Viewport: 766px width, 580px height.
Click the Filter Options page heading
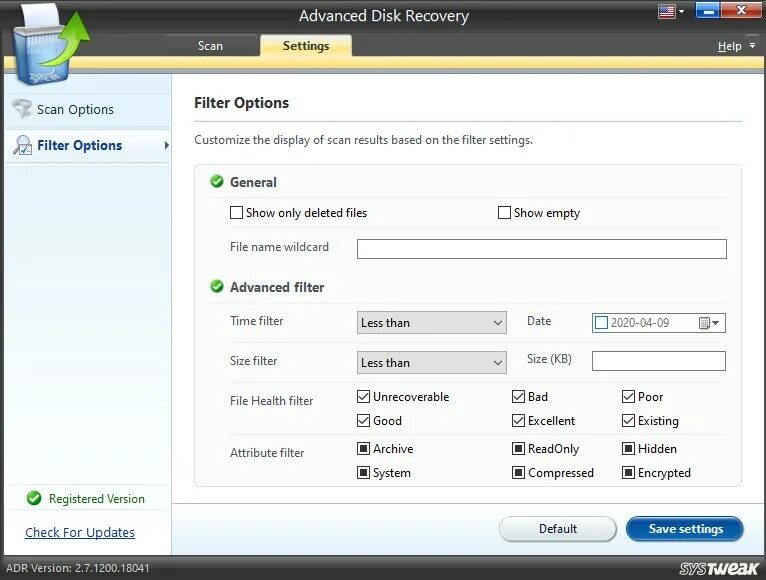pyautogui.click(x=241, y=103)
